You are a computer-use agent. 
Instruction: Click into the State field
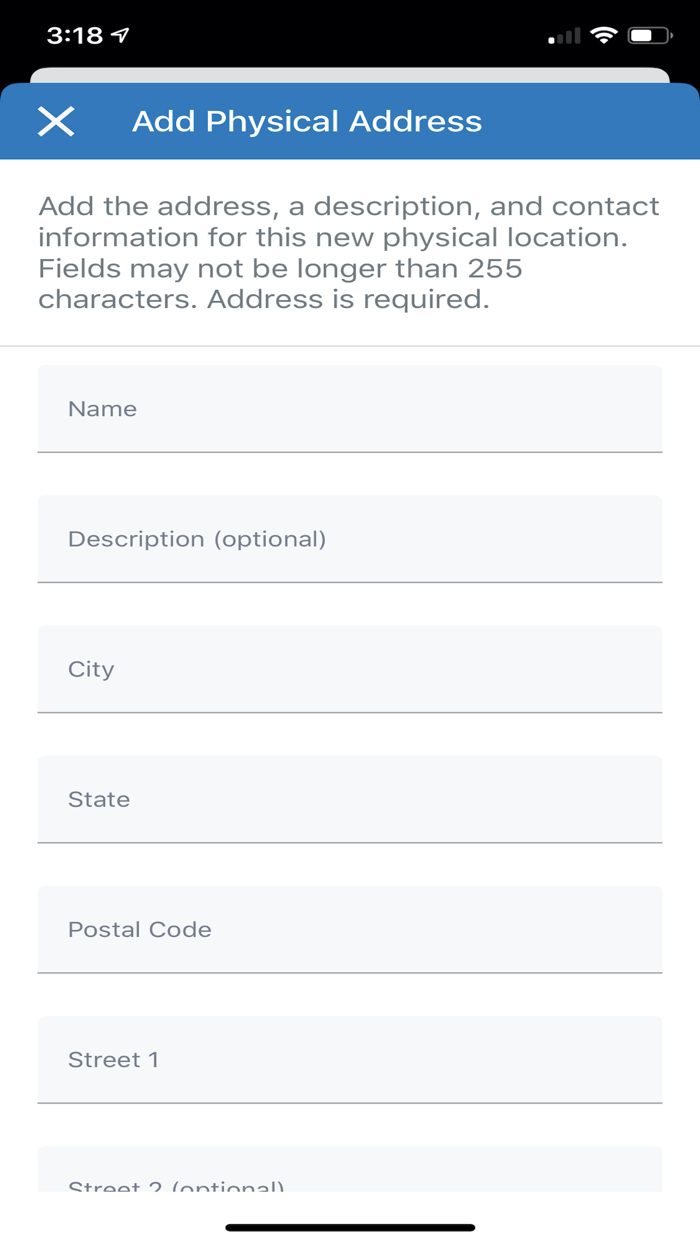click(350, 799)
